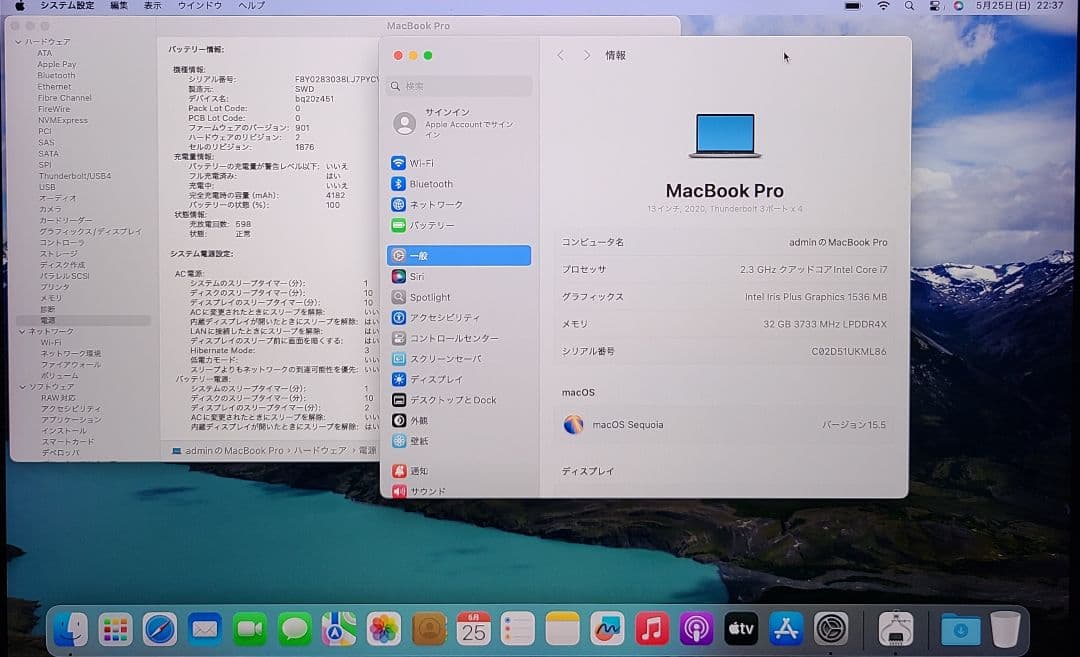Viewport: 1080px width, 657px height.
Task: Click サインイン with Apple Account
Action: [x=459, y=123]
